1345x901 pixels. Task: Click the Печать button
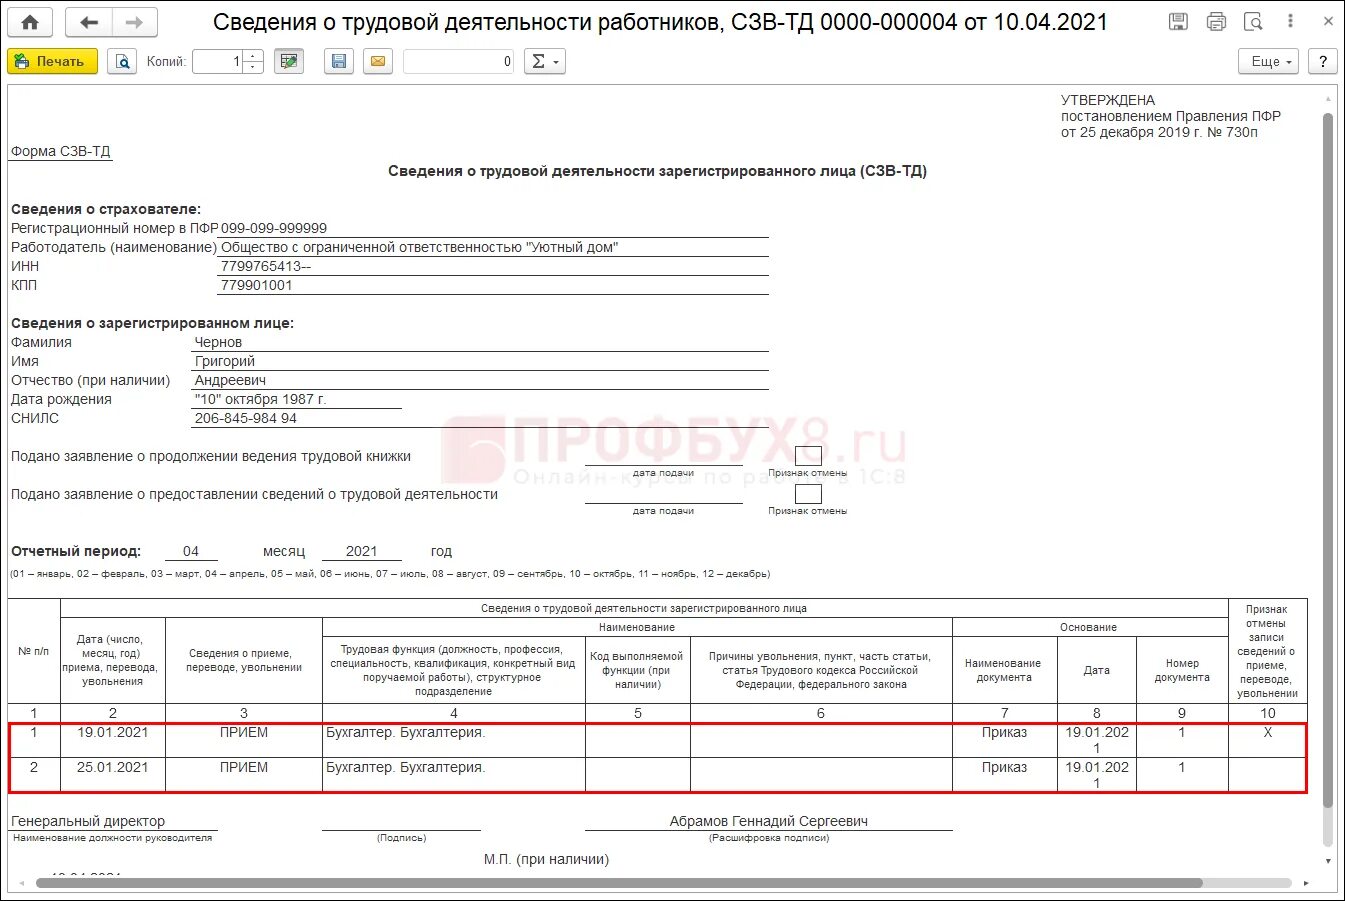point(52,61)
